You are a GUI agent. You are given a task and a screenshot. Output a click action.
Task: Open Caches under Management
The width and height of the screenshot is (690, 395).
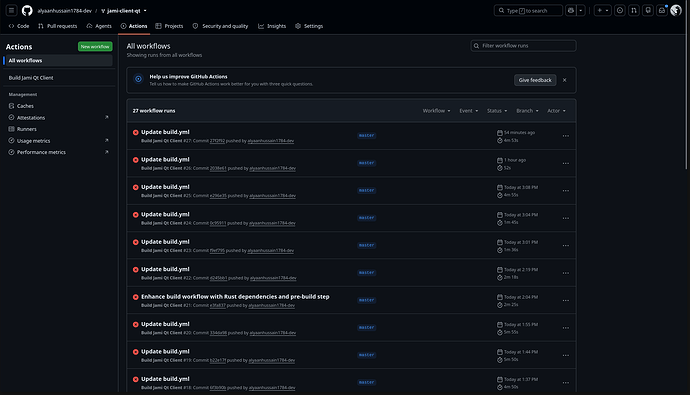click(58, 106)
